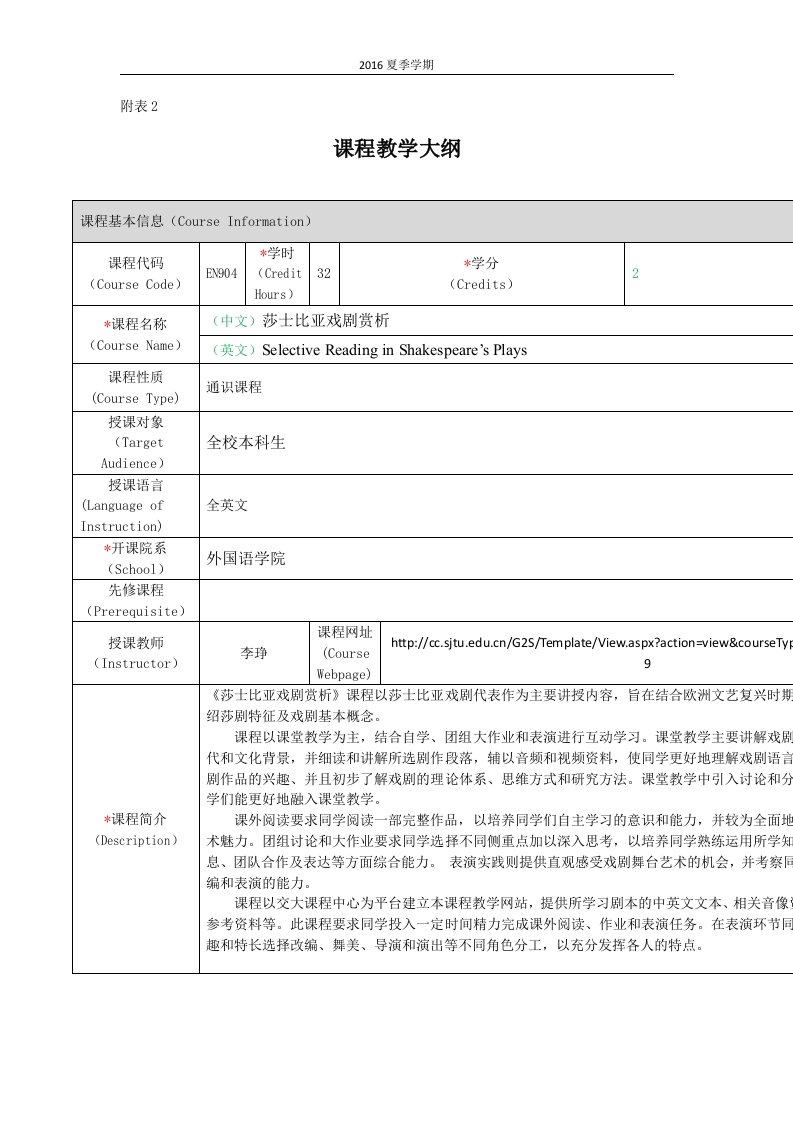Viewport: 793px width, 1122px height.
Task: Click the credit hours value '32'
Action: click(323, 273)
